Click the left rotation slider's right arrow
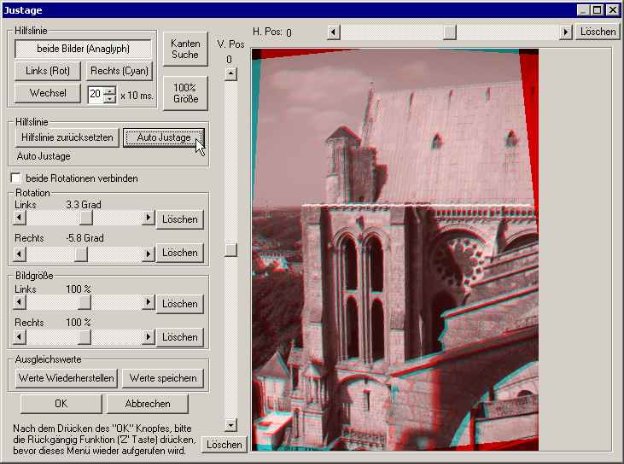Viewport: 624px width, 464px height. (148, 218)
